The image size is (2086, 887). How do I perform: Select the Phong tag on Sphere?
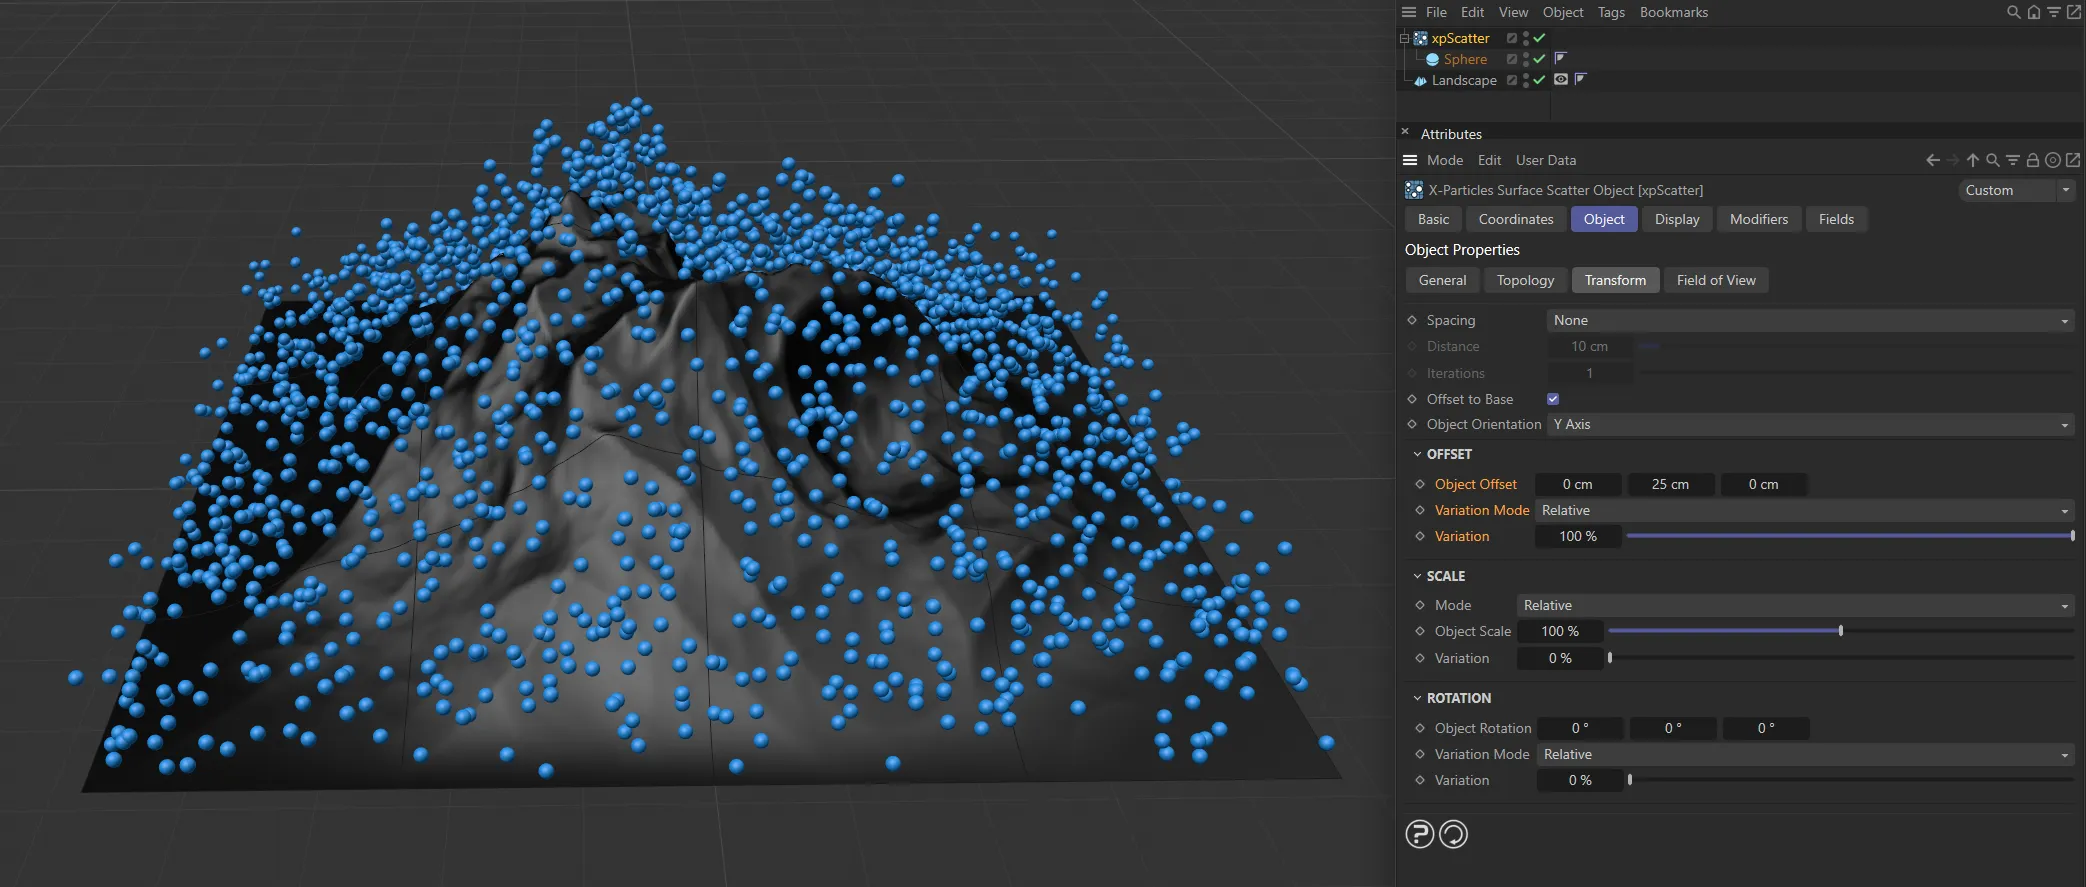point(1560,58)
